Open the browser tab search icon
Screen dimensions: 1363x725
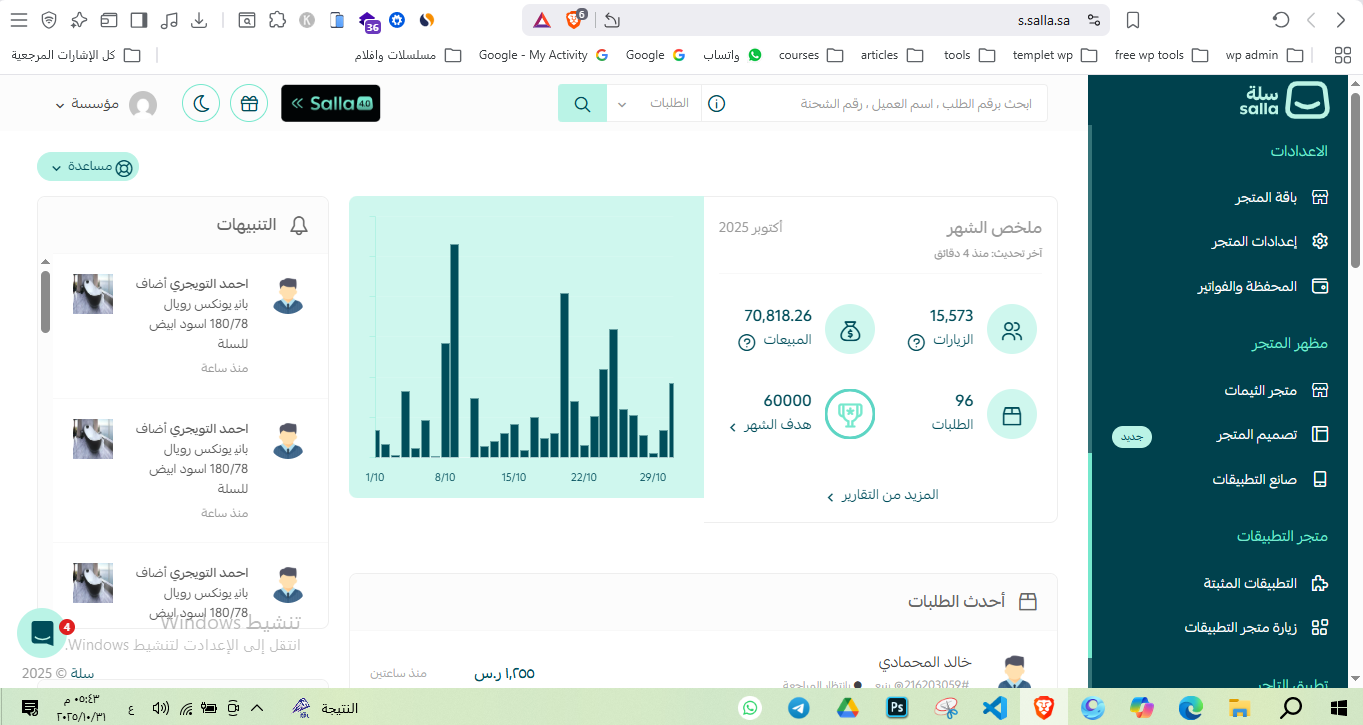click(x=247, y=20)
